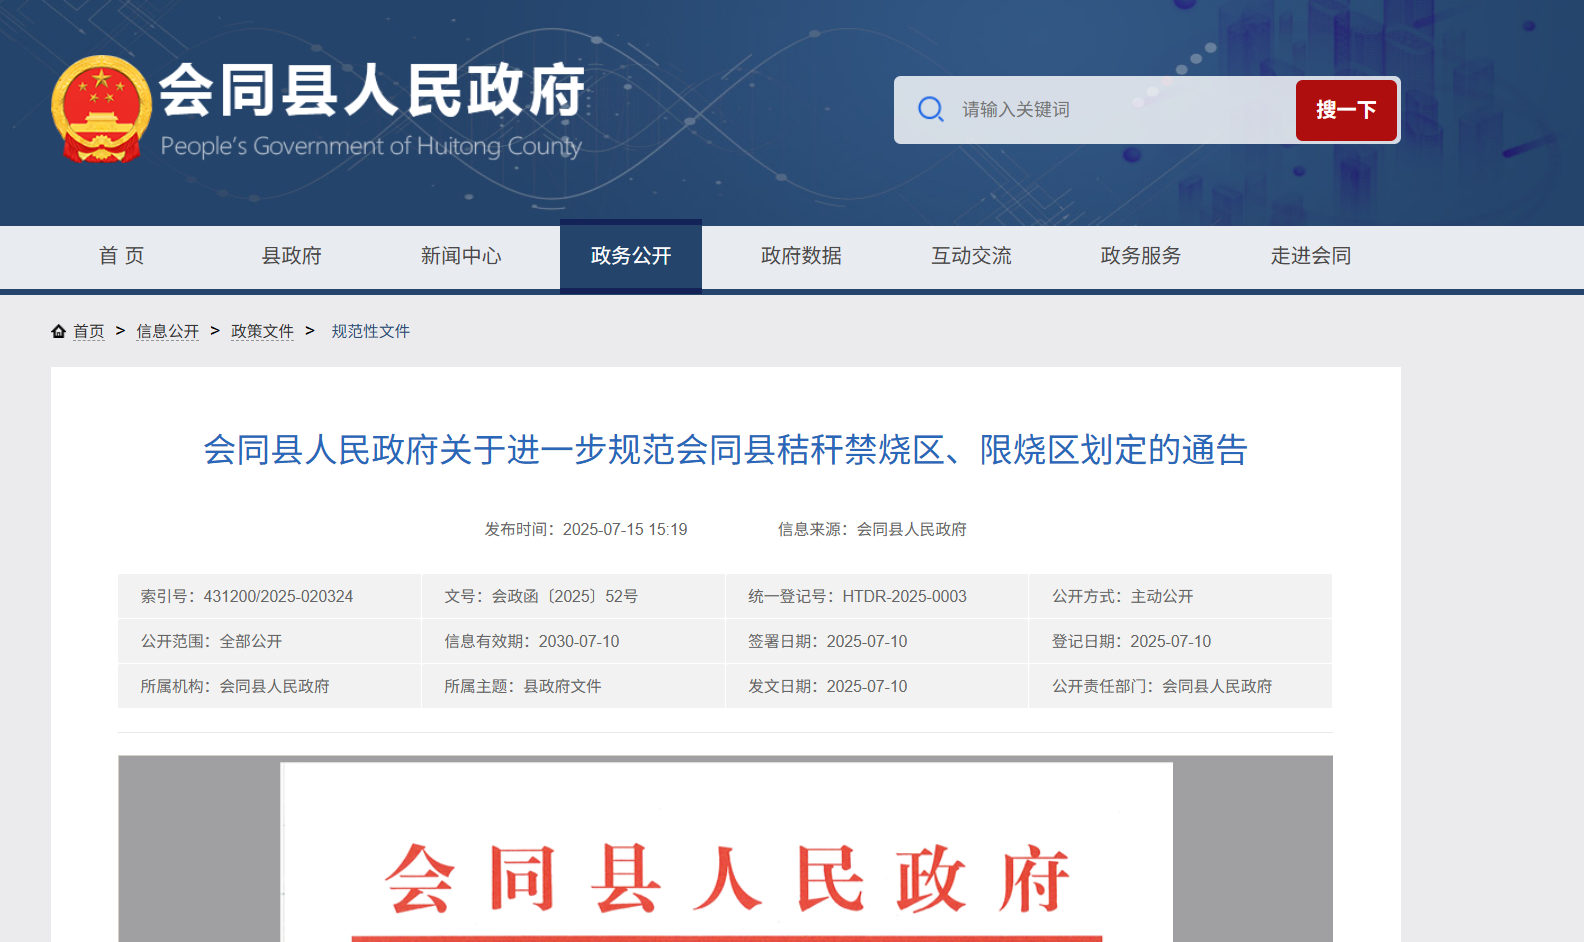Click 签署日期 2025-07-10 cell
The width and height of the screenshot is (1584, 942).
(x=877, y=641)
